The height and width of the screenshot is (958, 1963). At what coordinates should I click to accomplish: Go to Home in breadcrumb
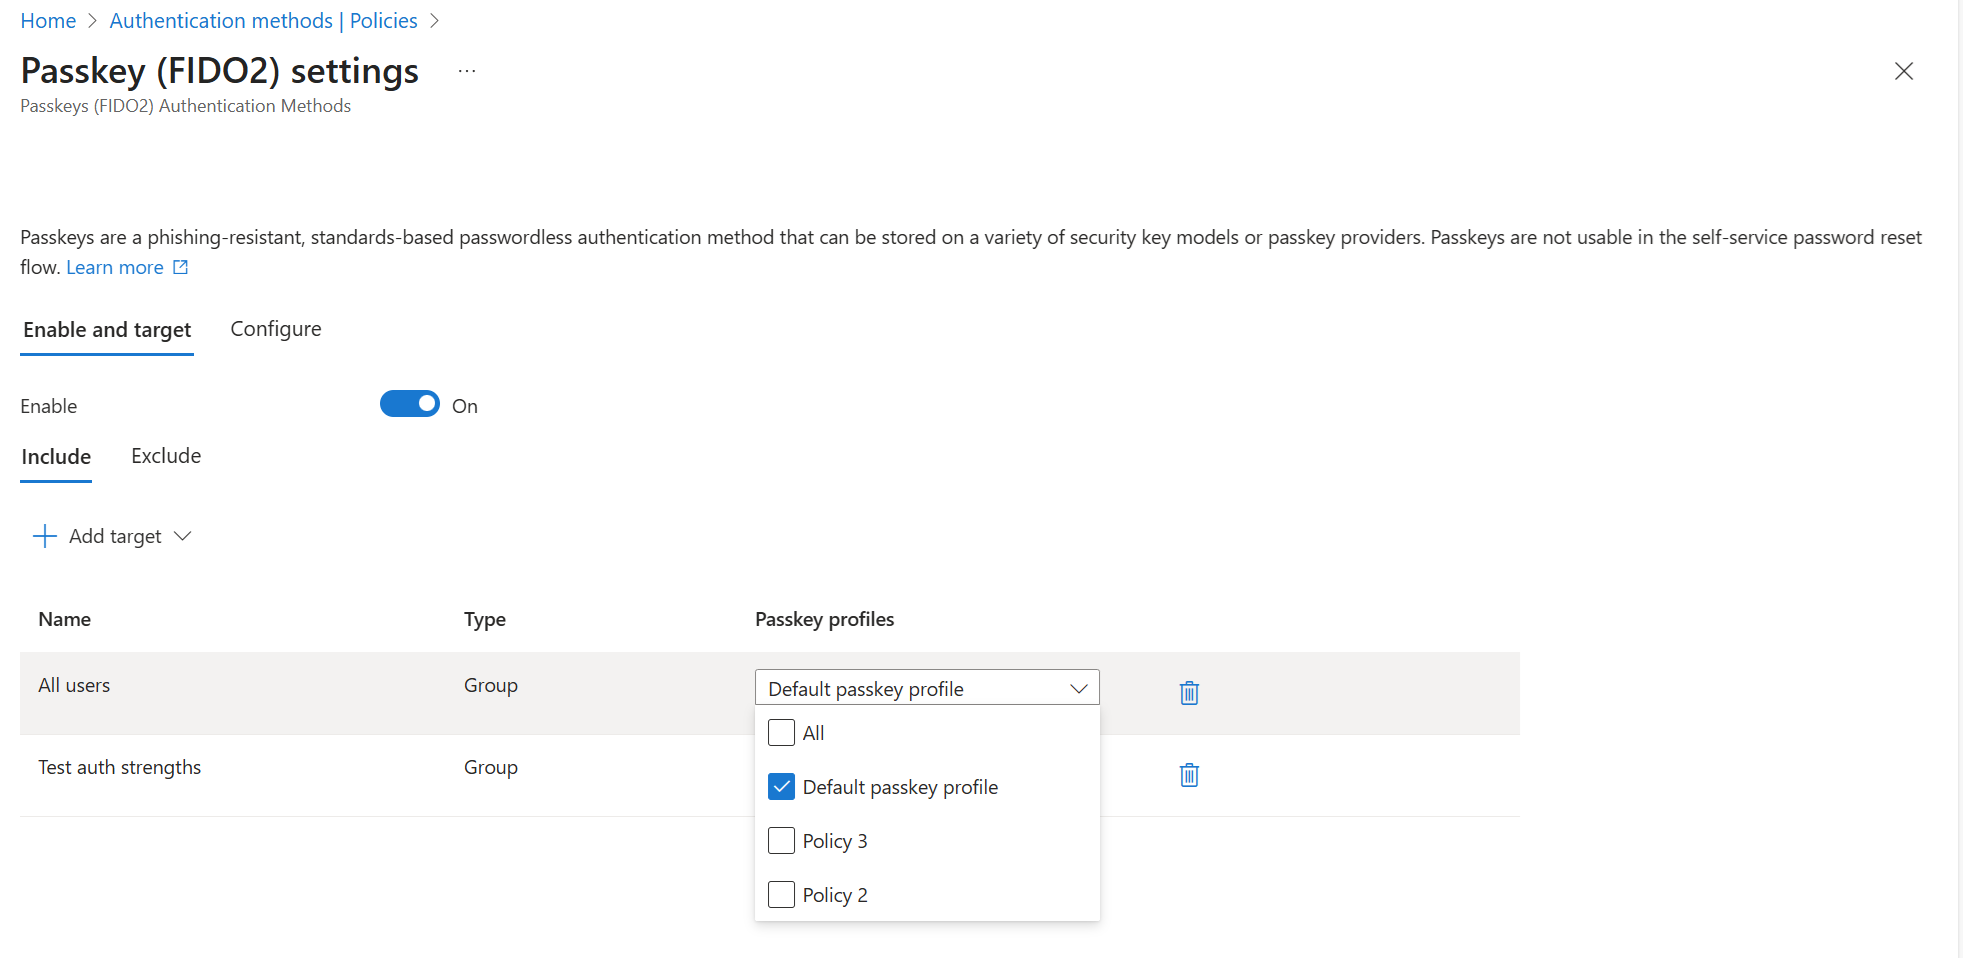48,21
